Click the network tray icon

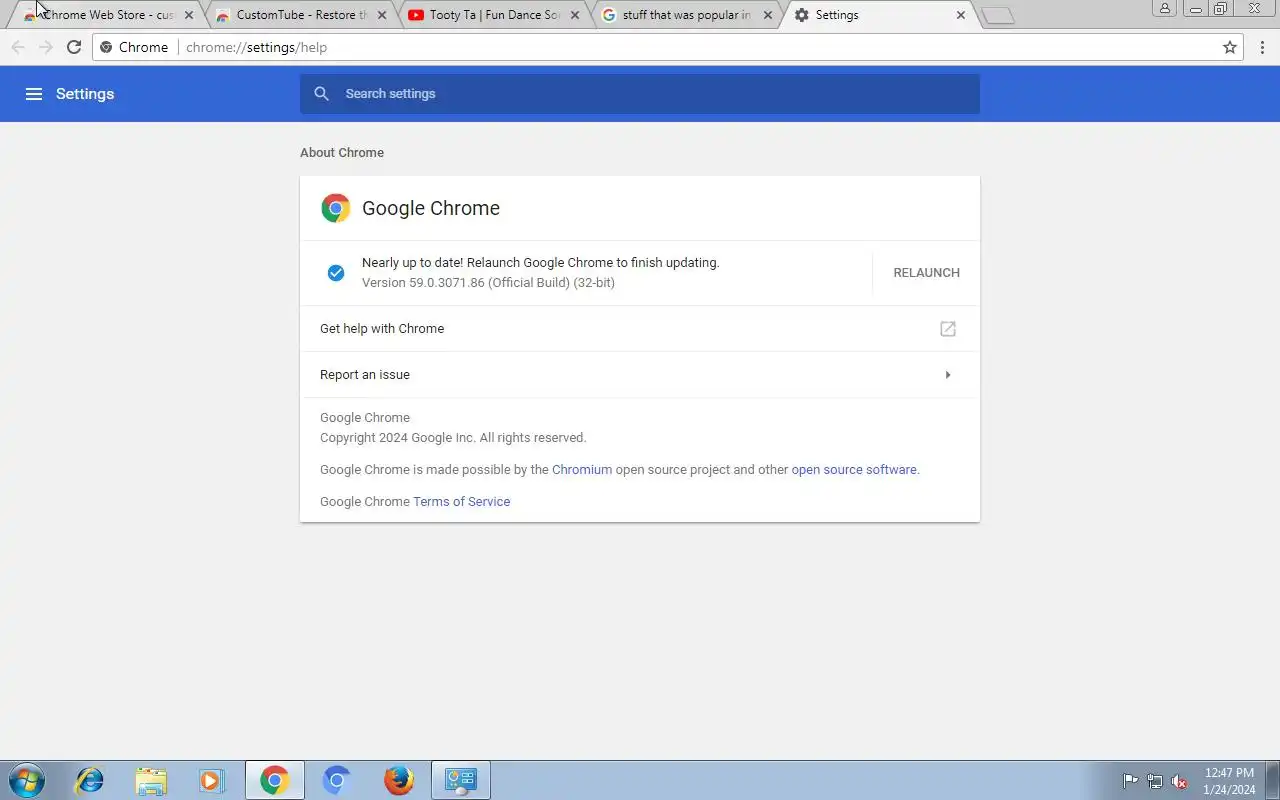(x=1155, y=781)
